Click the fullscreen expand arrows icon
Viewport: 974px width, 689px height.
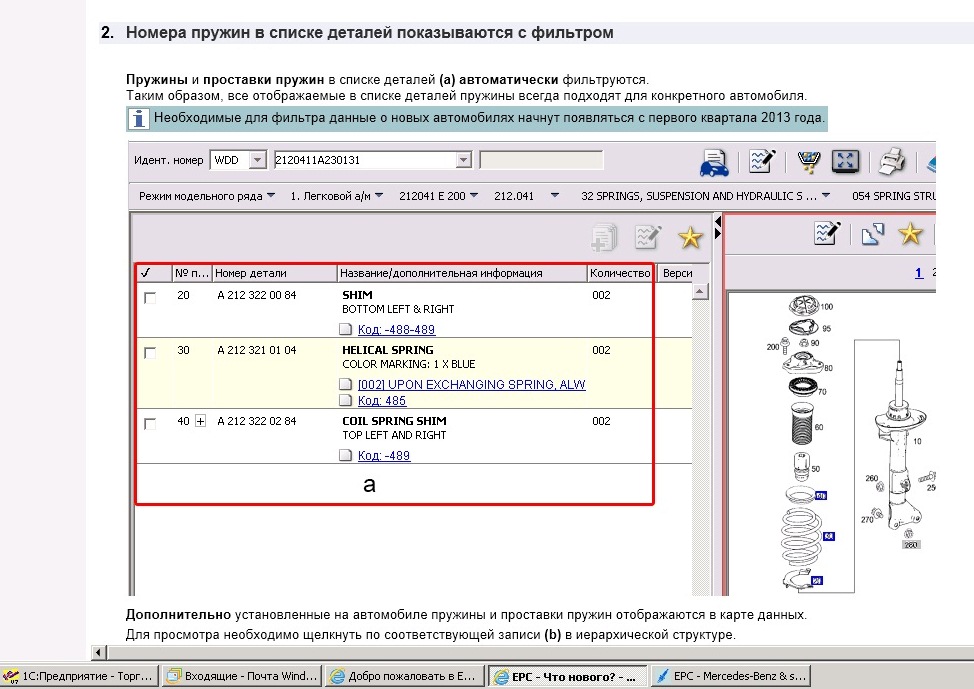846,161
